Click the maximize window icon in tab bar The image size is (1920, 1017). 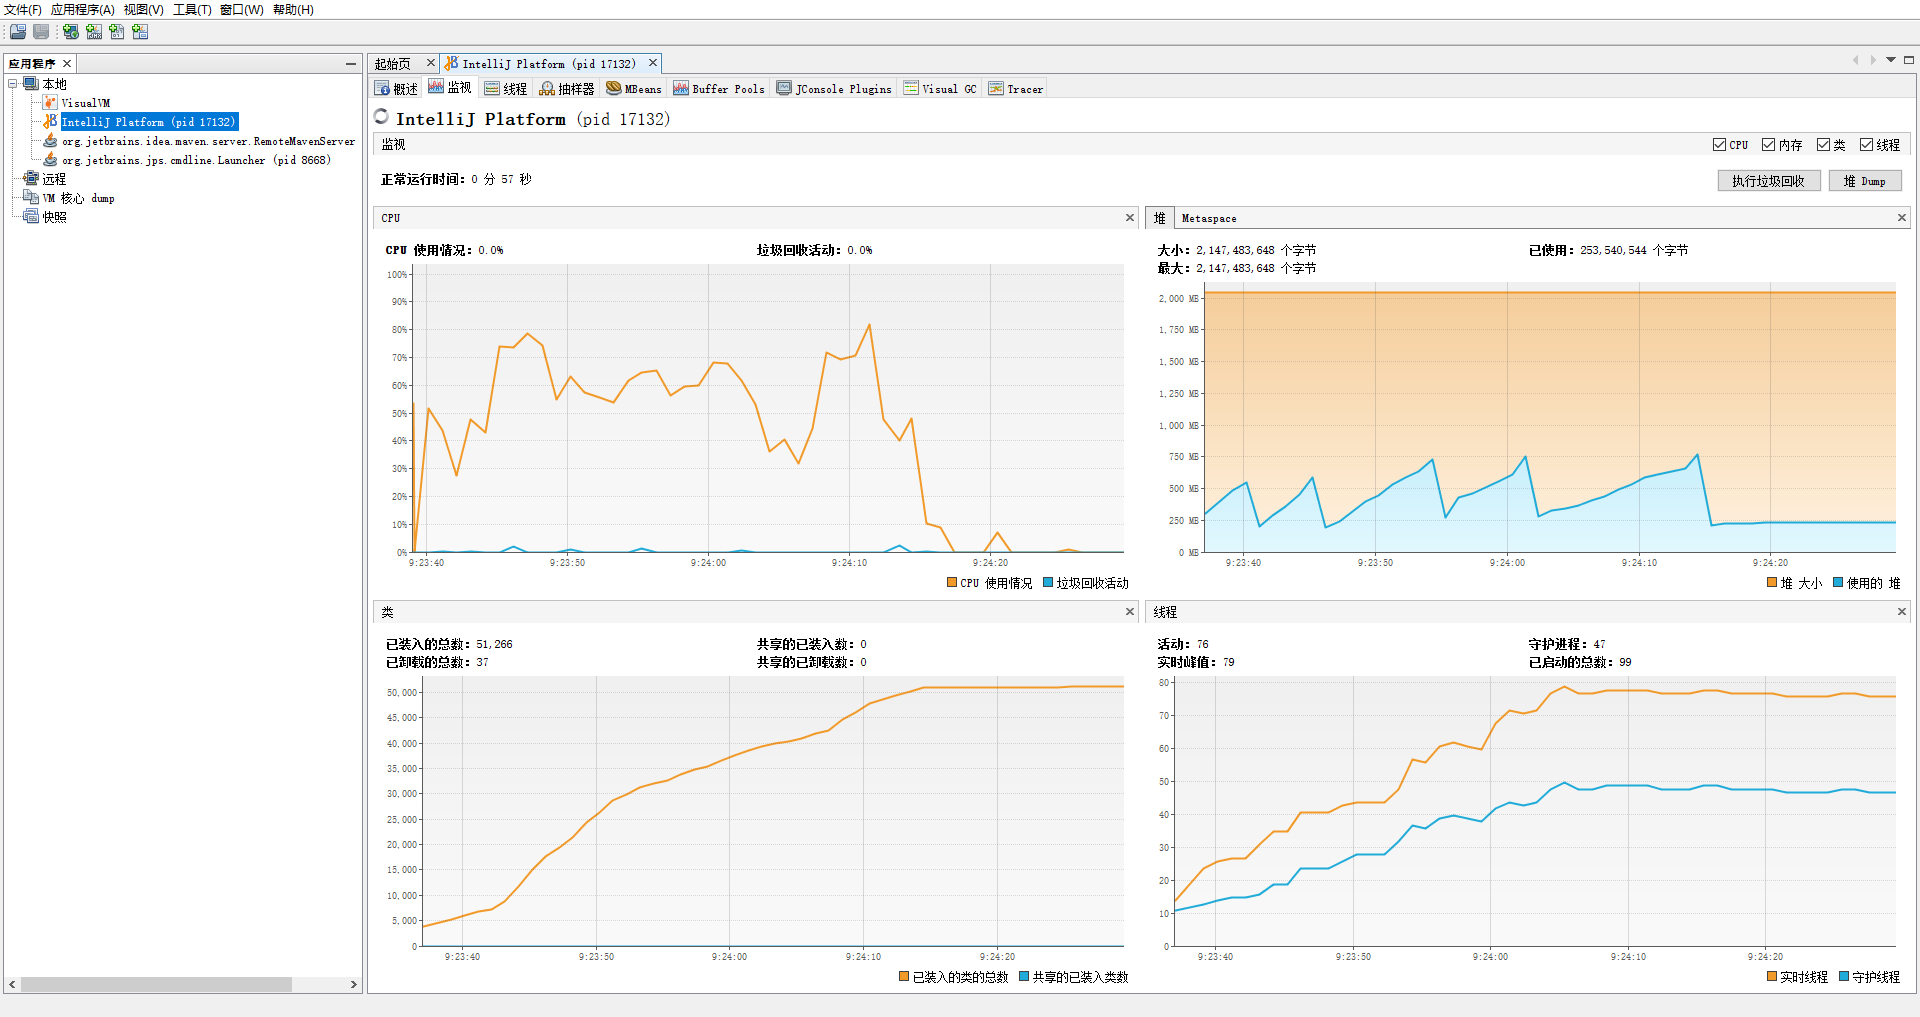click(1908, 60)
